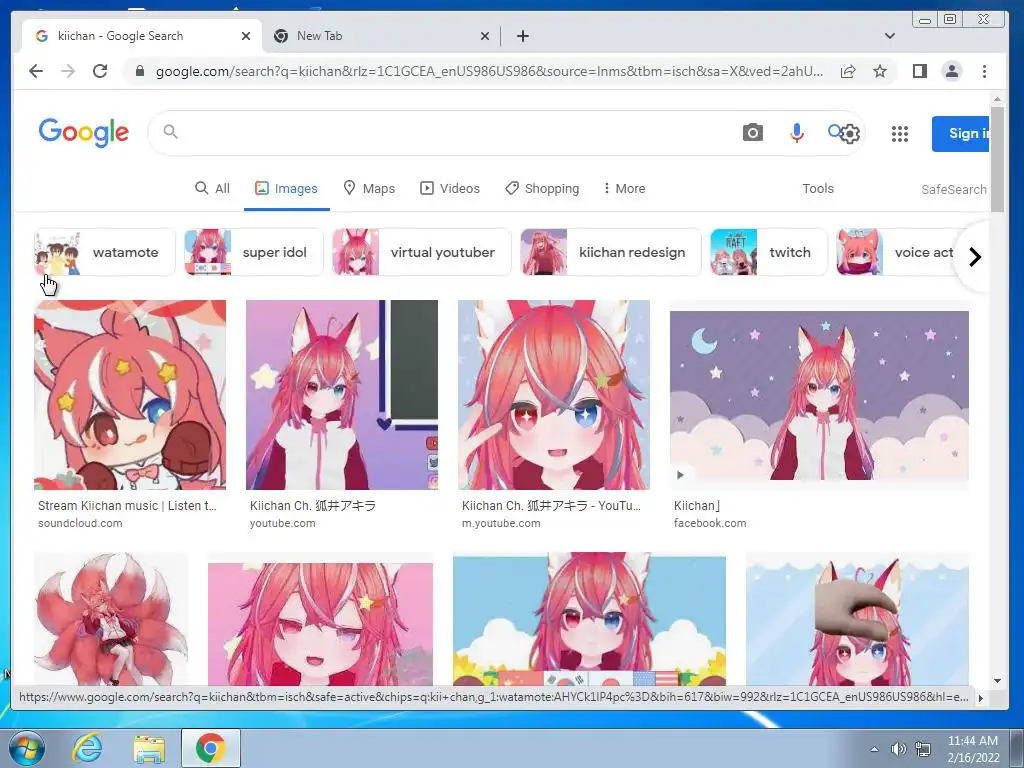Show more filter chips with right arrow
1024x768 pixels.
(x=974, y=257)
